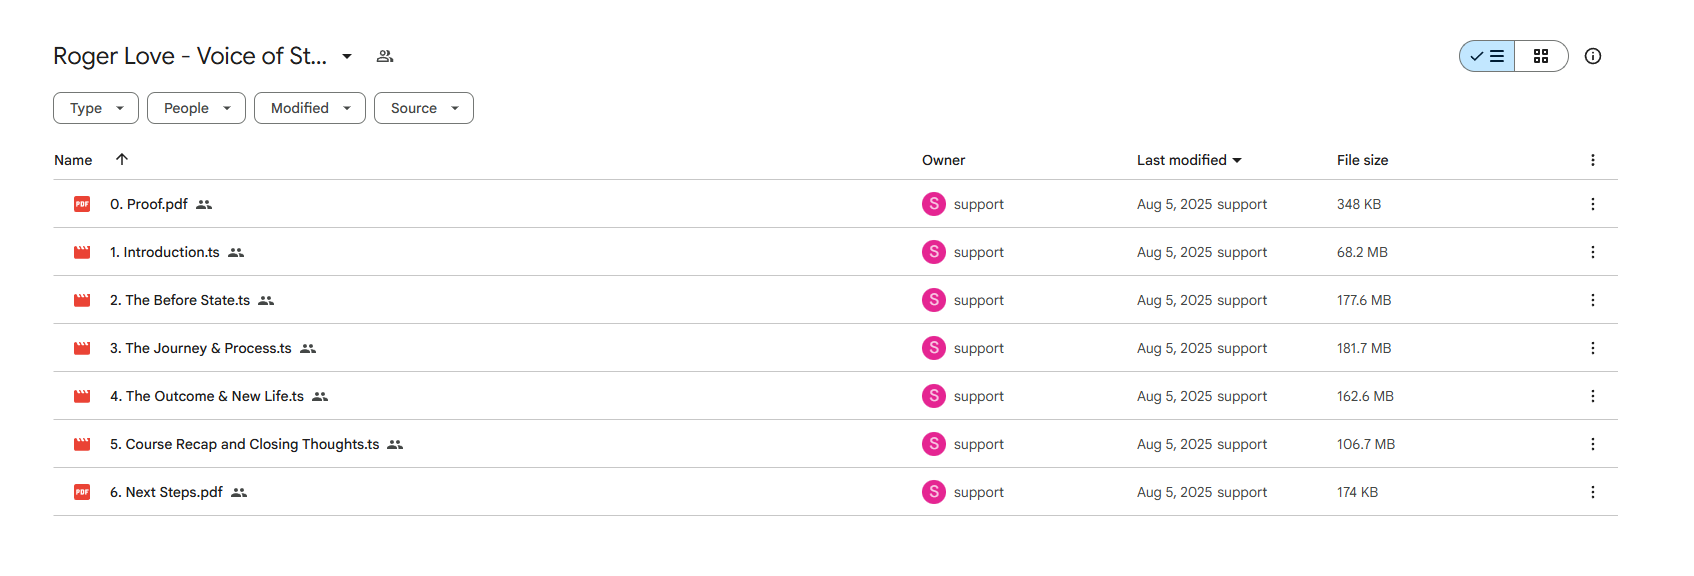The image size is (1694, 576).
Task: Open the view details info icon
Action: click(1593, 56)
